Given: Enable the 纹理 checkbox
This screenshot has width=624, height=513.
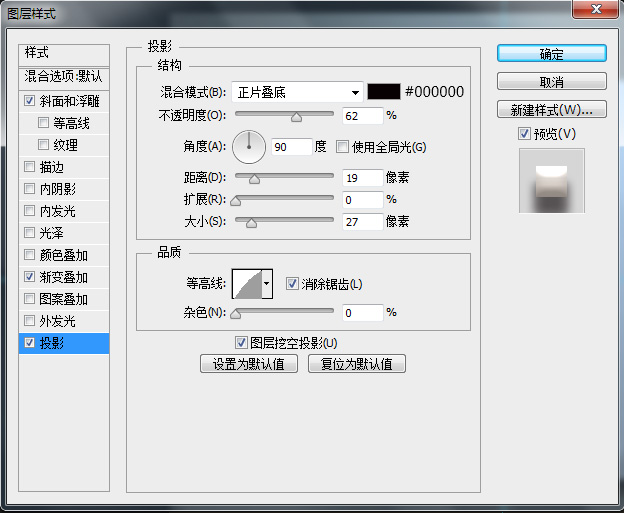Looking at the screenshot, I should [x=43, y=144].
